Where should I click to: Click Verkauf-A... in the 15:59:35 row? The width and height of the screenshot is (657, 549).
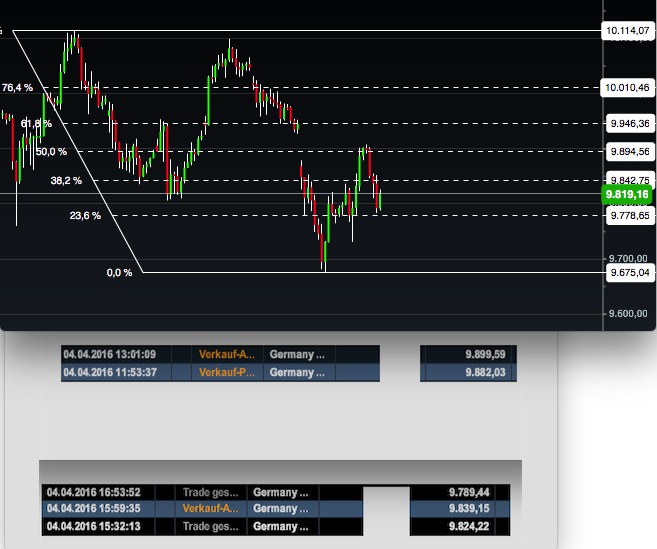(210, 509)
